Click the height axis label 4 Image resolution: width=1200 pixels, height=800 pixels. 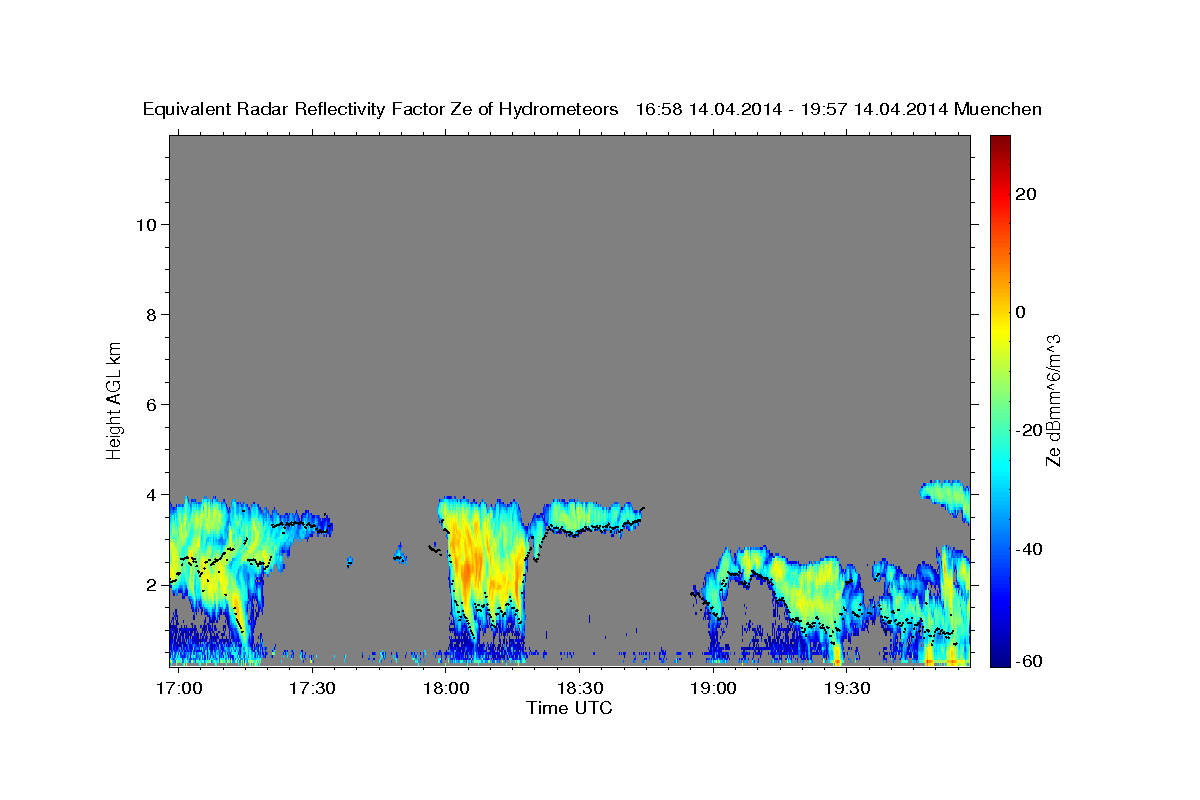click(152, 494)
